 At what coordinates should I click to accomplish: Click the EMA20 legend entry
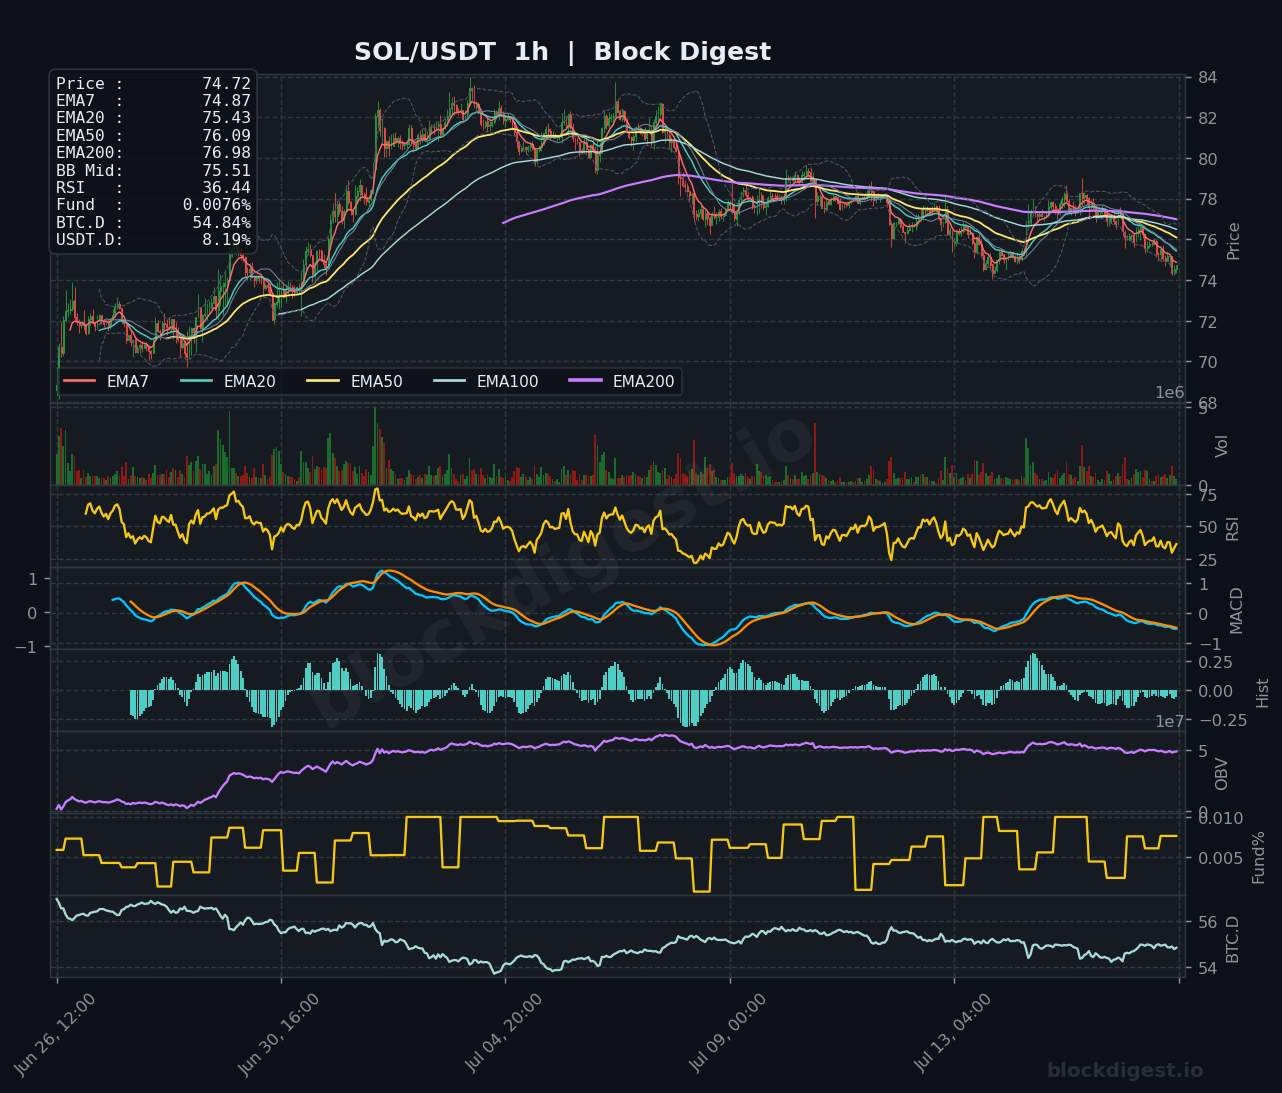point(228,381)
